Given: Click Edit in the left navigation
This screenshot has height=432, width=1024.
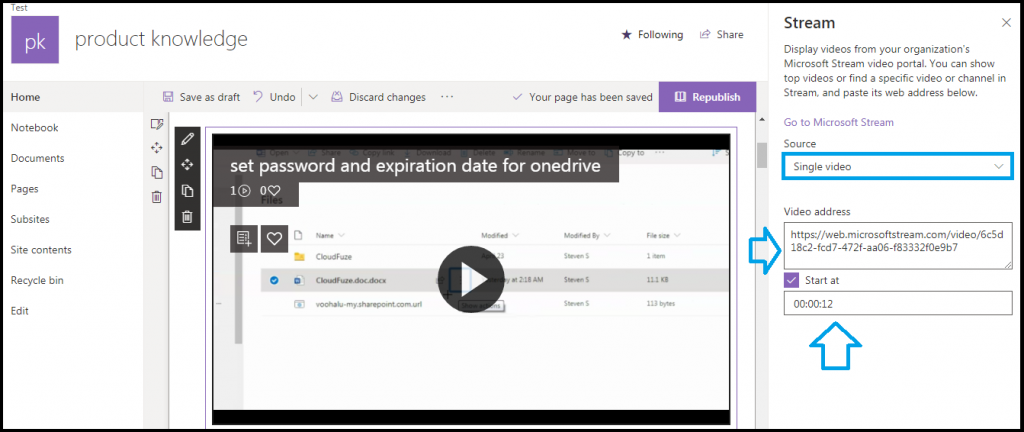Looking at the screenshot, I should [x=20, y=311].
